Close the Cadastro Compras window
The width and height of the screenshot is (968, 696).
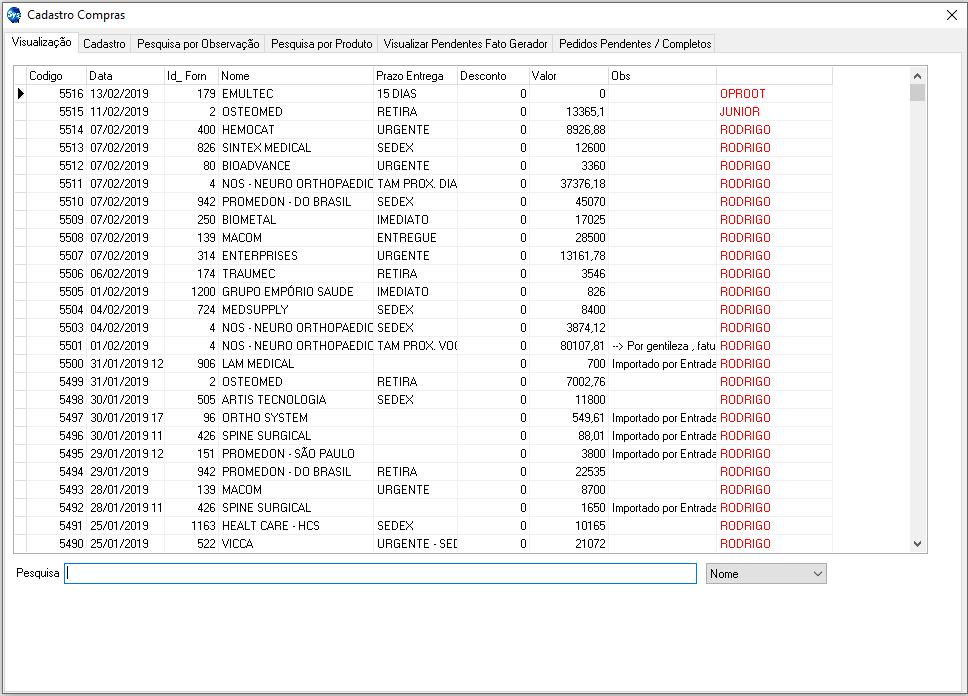951,15
